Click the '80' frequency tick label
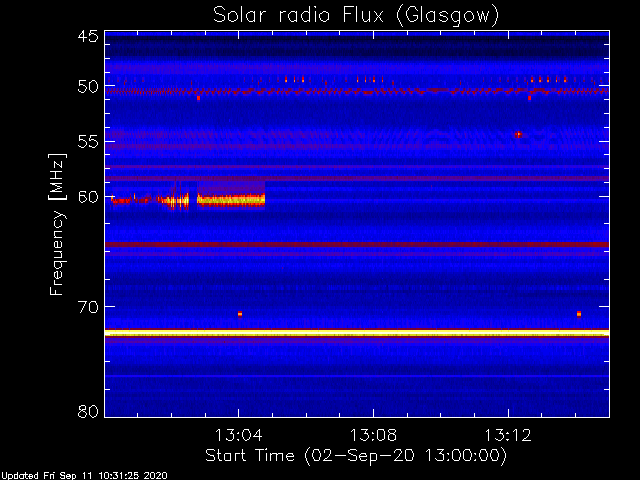 [88, 411]
